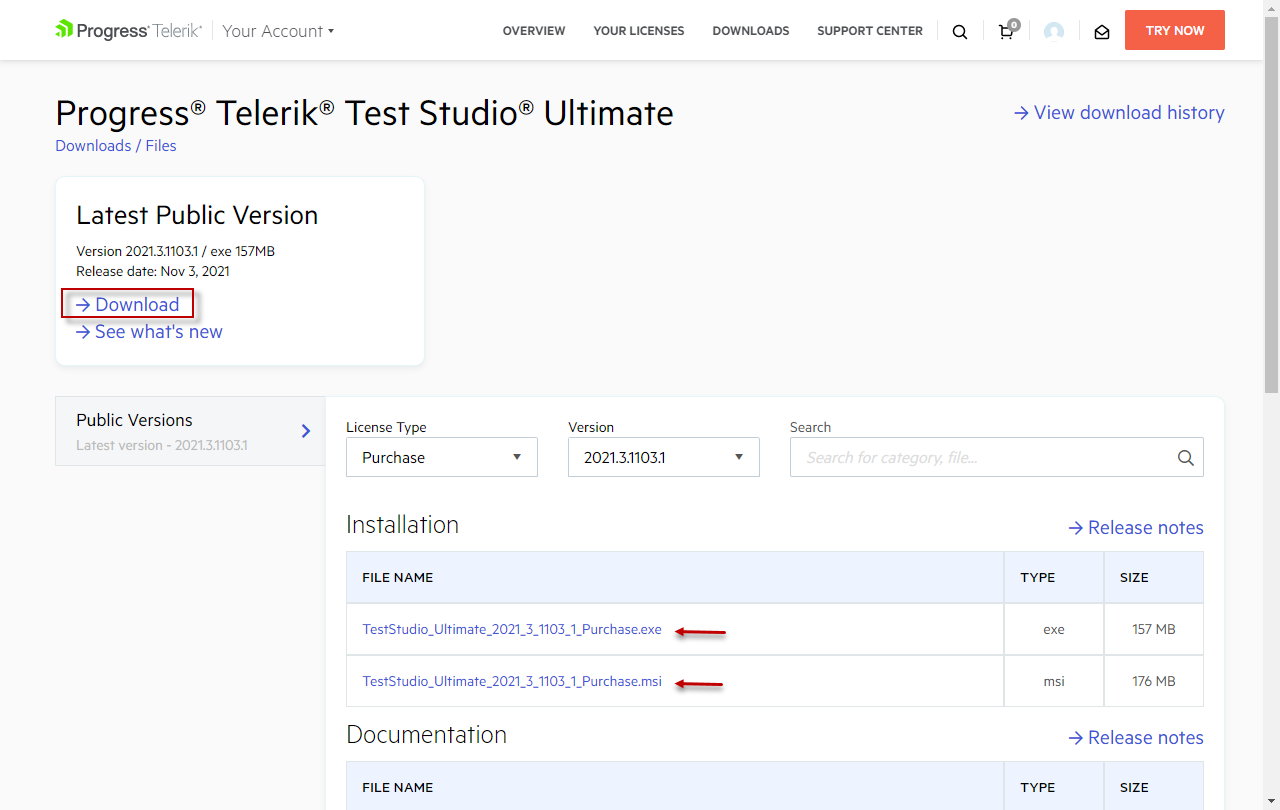Open View download history link
Viewport: 1280px width, 810px height.
[x=1119, y=113]
